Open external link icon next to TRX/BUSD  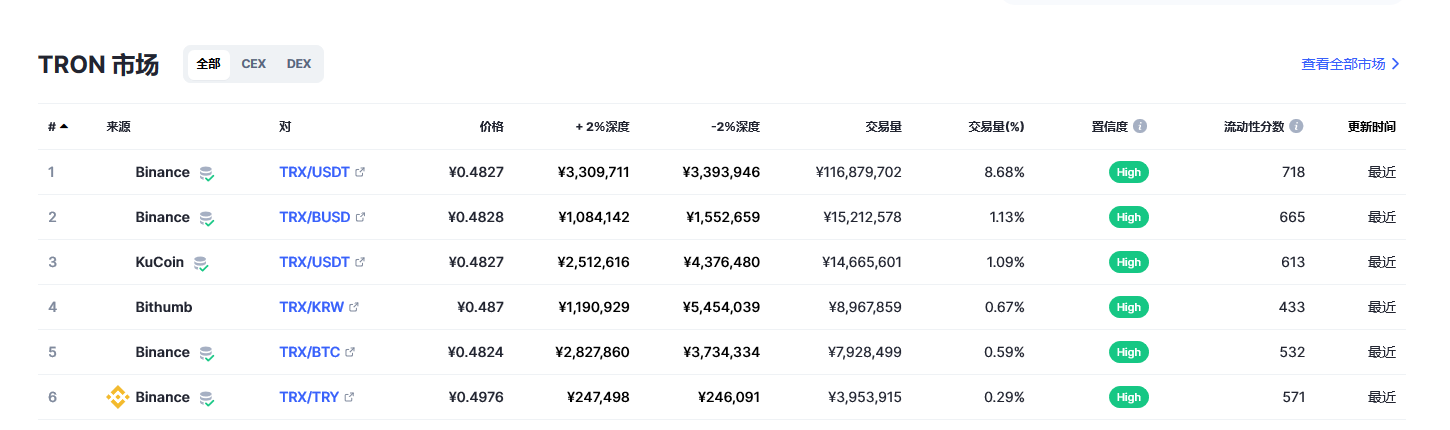click(x=360, y=217)
